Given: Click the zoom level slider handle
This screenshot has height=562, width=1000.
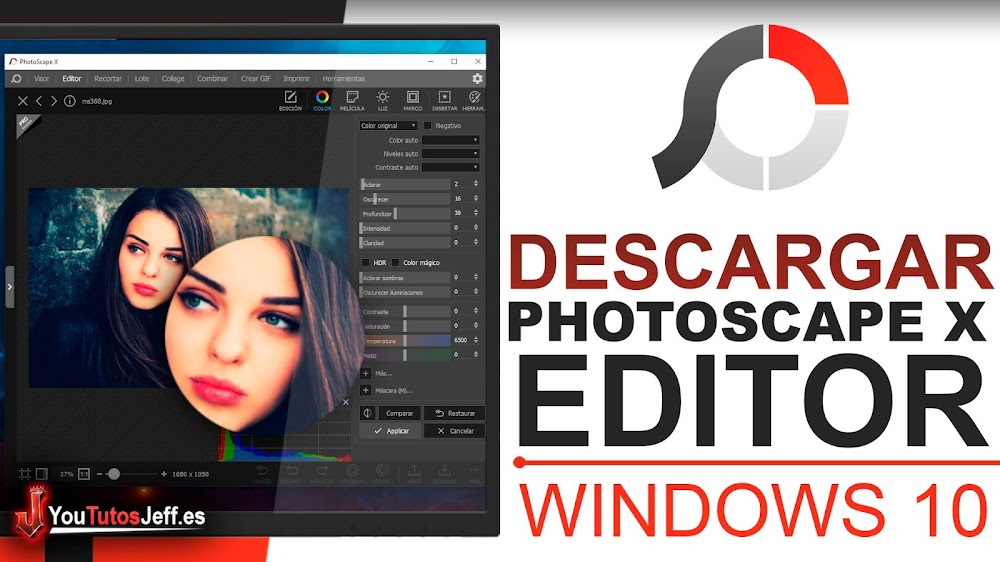Looking at the screenshot, I should coord(114,474).
